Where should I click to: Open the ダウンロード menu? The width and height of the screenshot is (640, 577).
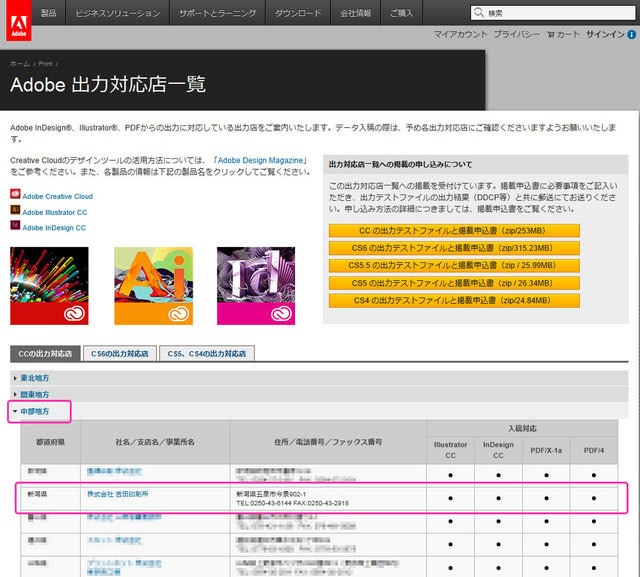(298, 13)
